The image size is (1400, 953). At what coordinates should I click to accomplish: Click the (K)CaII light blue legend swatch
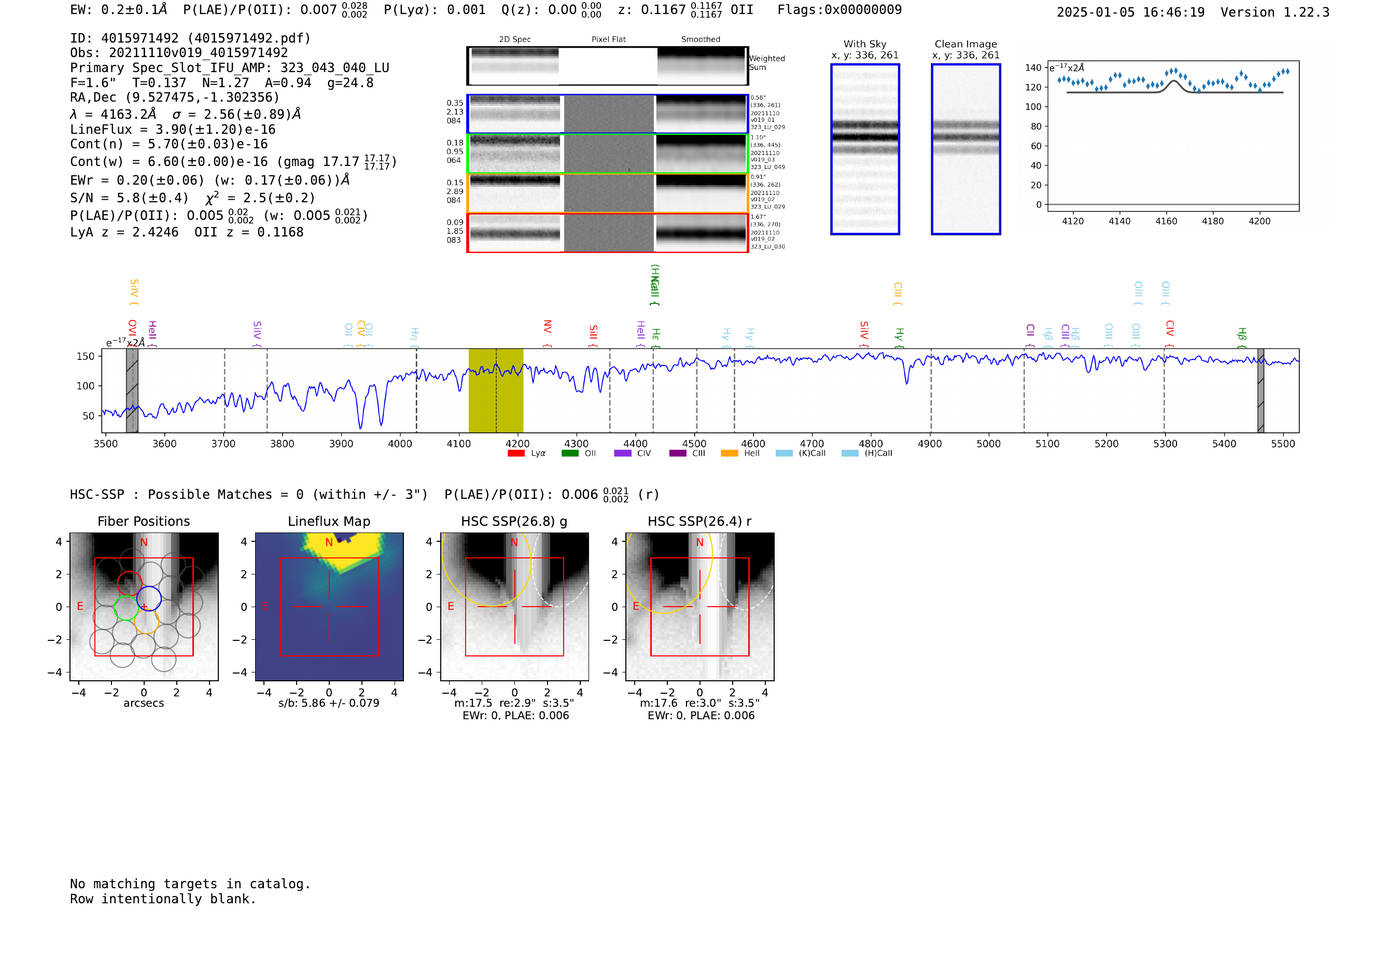tap(784, 453)
